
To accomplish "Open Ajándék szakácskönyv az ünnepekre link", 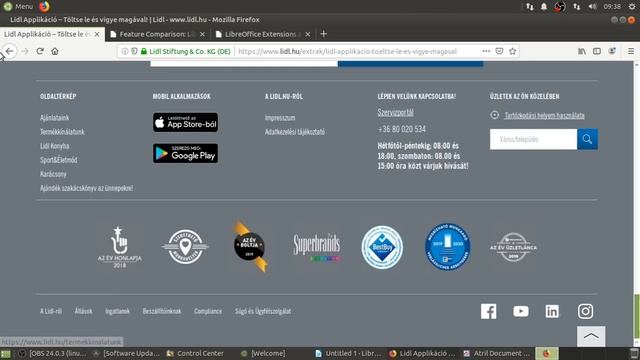I will (x=86, y=188).
